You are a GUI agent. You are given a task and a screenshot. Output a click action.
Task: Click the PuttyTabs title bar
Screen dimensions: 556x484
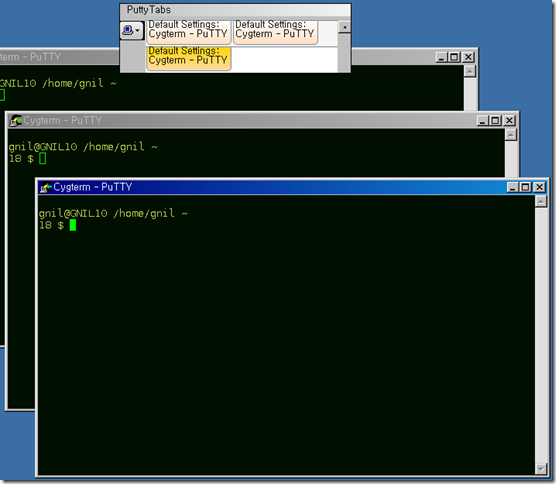(235, 10)
